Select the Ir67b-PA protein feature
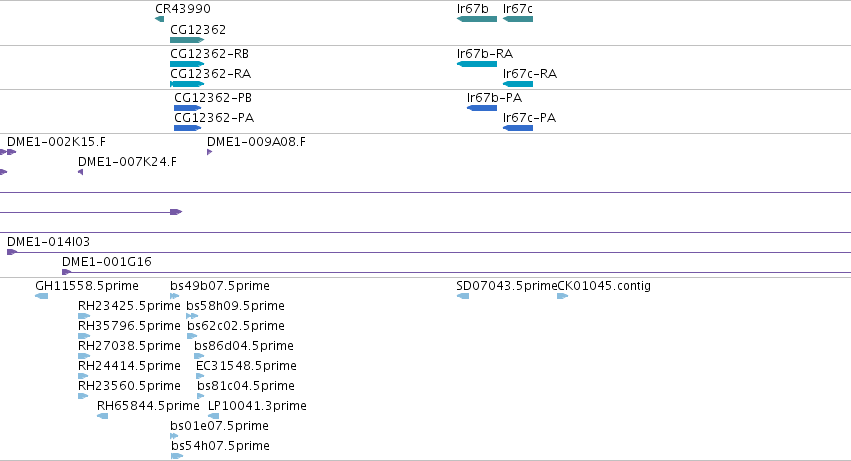 (x=482, y=108)
